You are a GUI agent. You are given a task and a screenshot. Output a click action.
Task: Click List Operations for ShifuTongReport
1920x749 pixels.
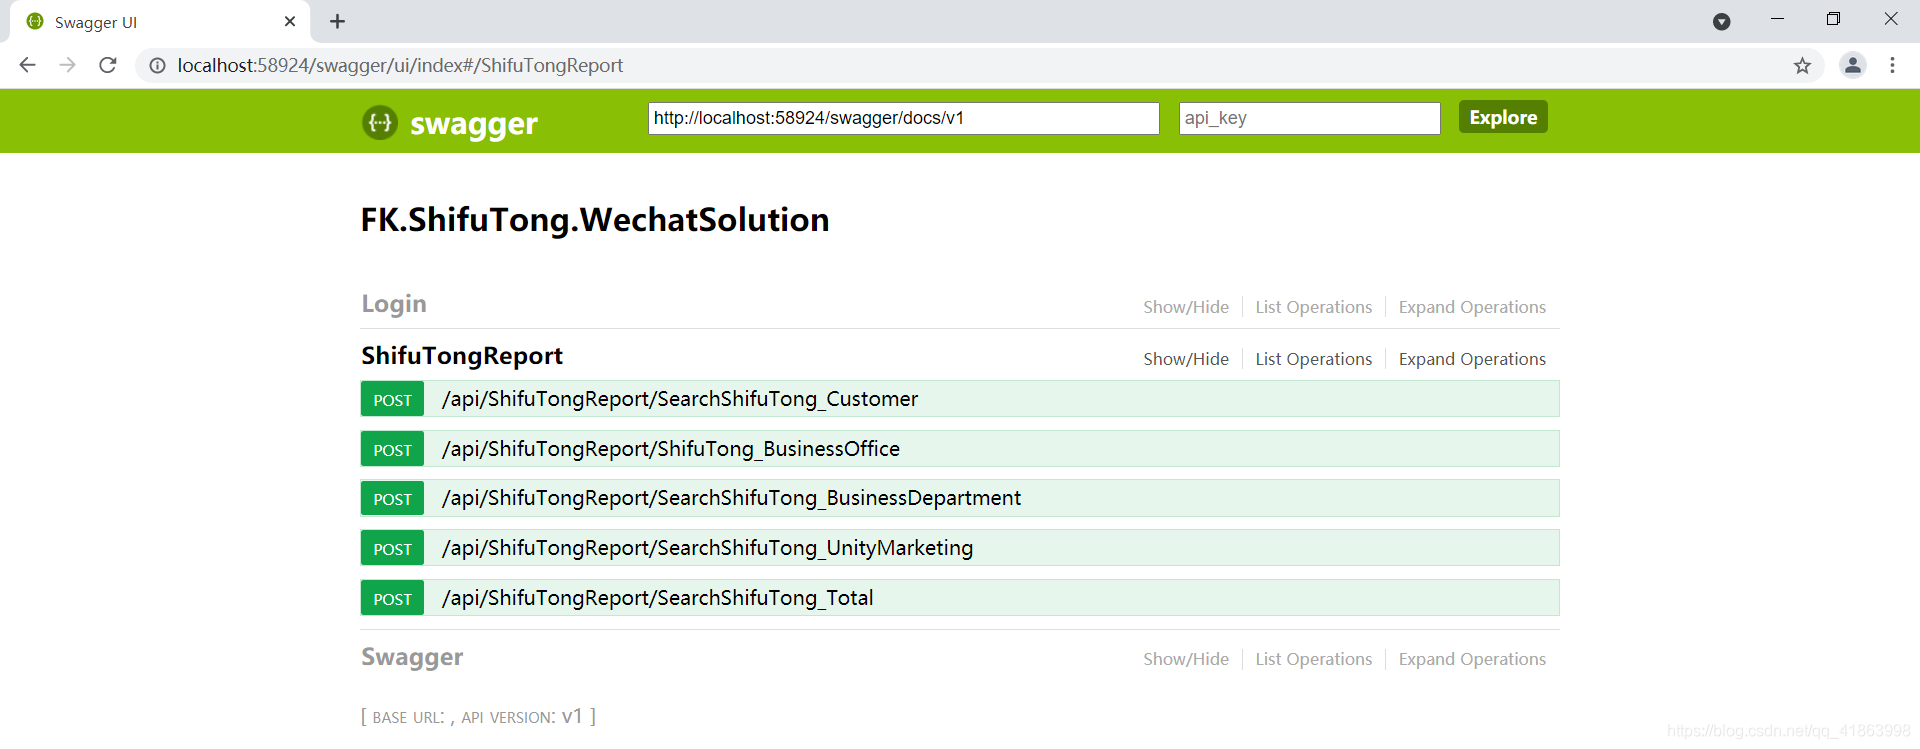(x=1313, y=359)
